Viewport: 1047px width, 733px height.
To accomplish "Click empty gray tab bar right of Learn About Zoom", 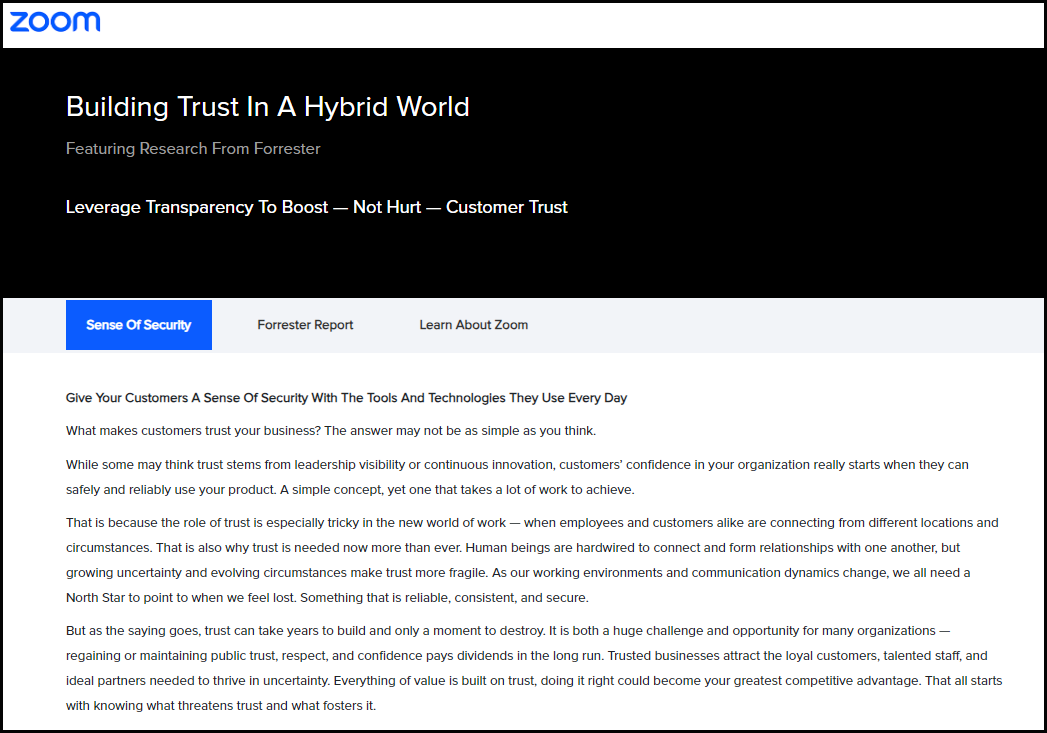I will (x=780, y=325).
